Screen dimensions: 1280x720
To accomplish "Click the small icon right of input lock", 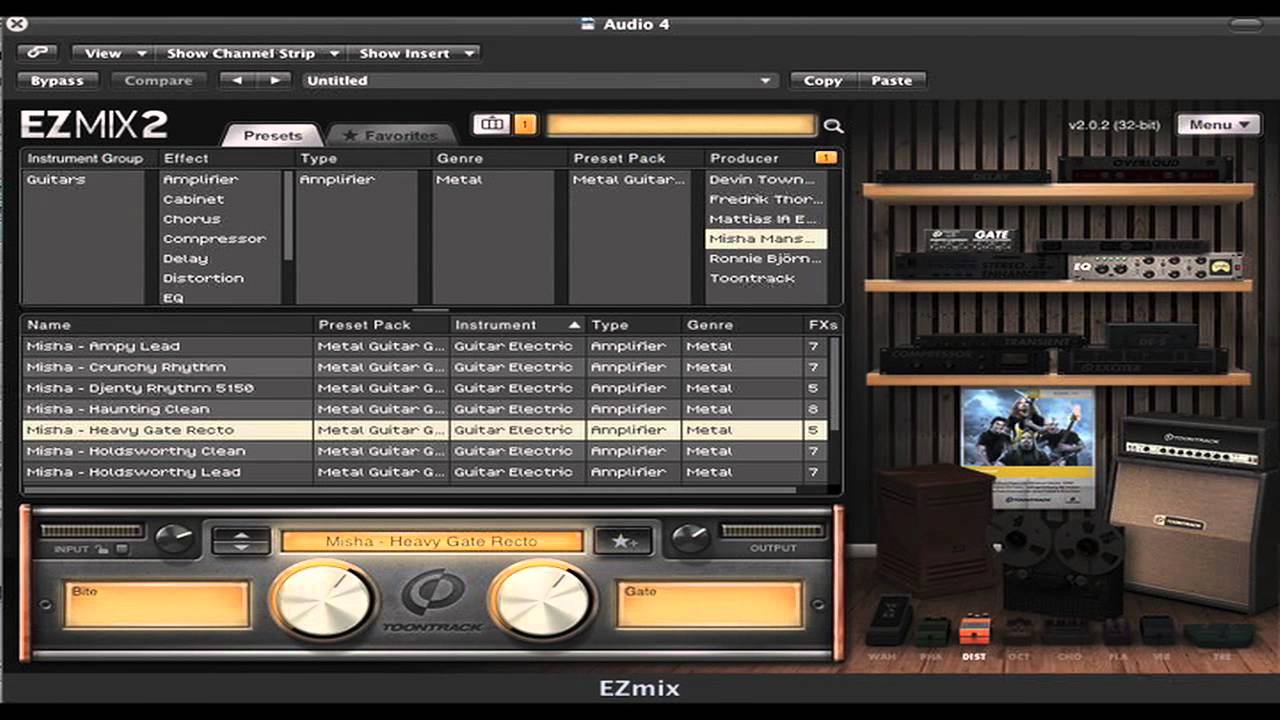I will click(121, 549).
